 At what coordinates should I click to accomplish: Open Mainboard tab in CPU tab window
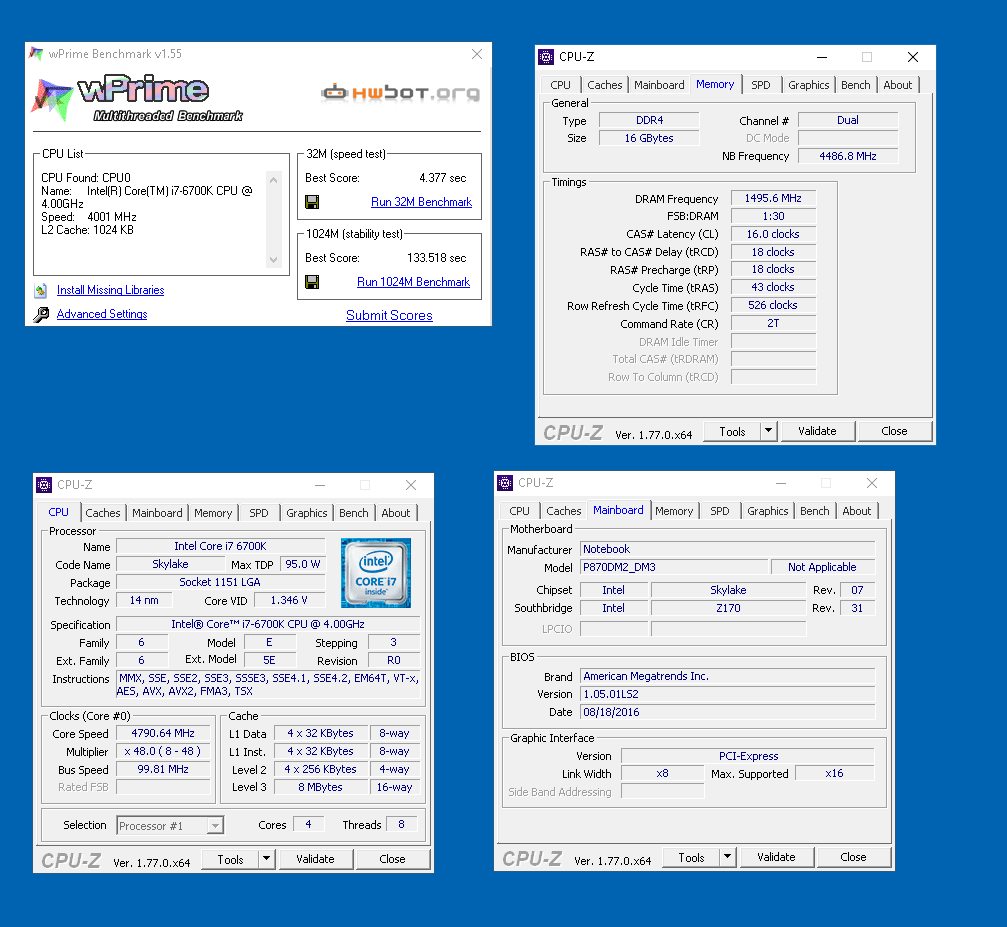click(157, 513)
